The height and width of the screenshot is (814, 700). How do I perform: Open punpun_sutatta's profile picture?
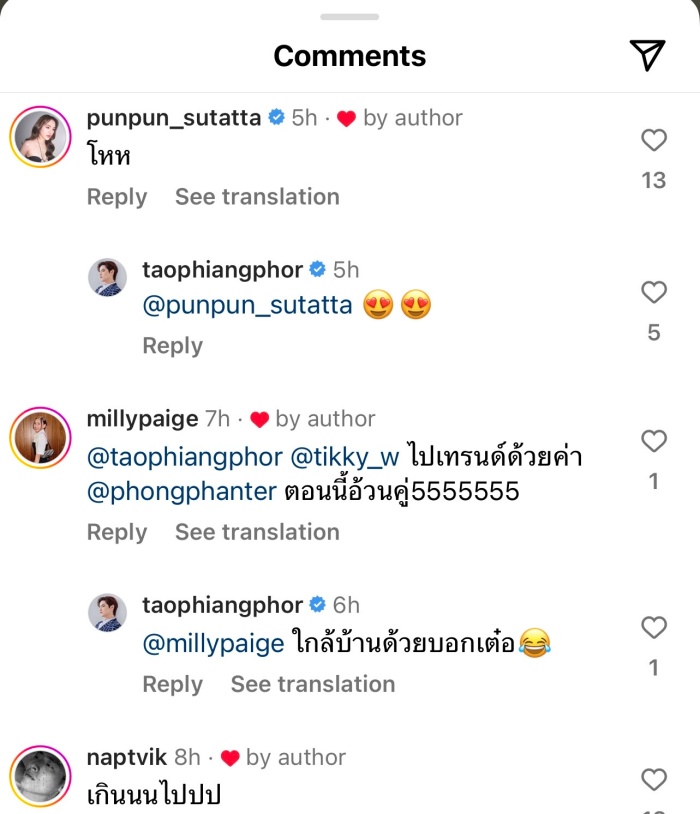(40, 136)
